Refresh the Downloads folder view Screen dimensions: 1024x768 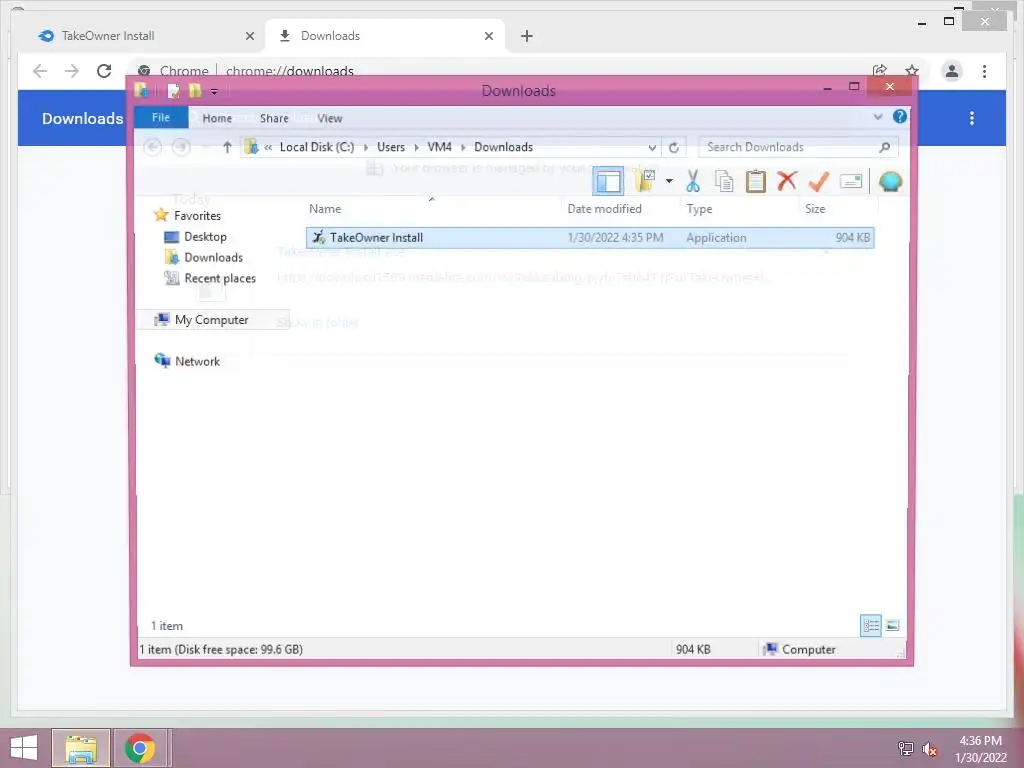click(x=674, y=148)
